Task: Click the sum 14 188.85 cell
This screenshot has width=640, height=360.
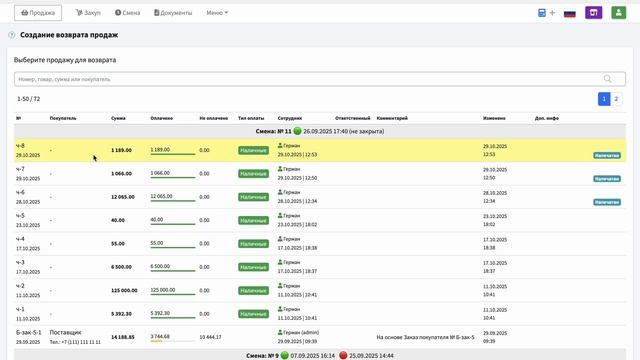Action: pyautogui.click(x=122, y=337)
